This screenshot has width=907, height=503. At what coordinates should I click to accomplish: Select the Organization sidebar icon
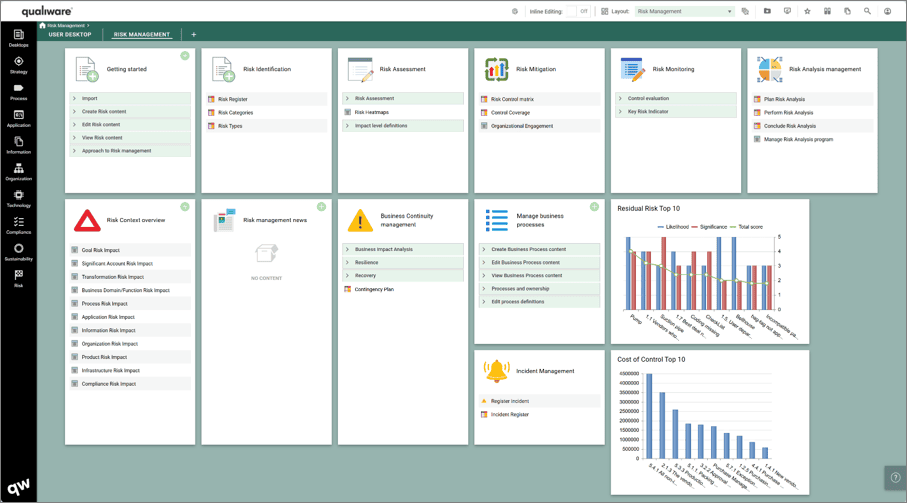18,172
